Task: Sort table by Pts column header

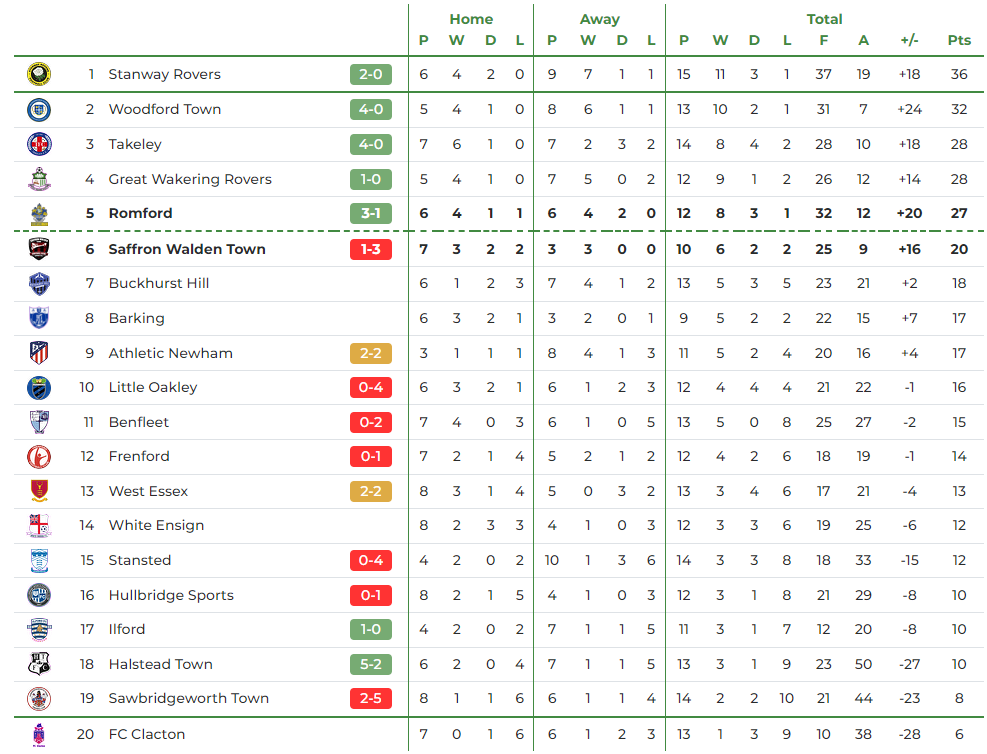Action: click(x=959, y=40)
